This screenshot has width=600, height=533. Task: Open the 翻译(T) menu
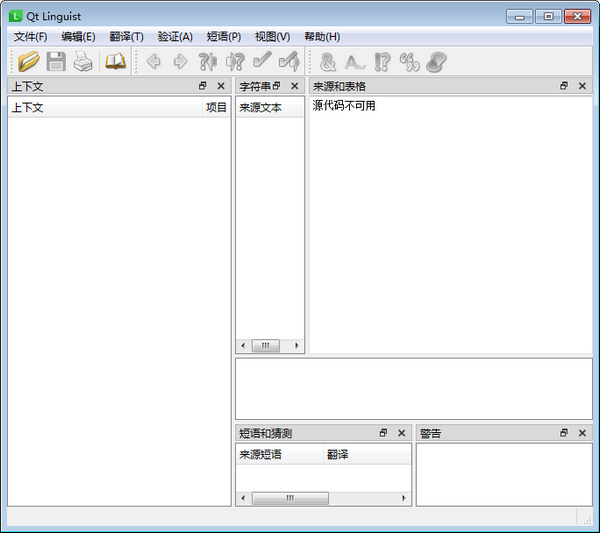(x=126, y=37)
